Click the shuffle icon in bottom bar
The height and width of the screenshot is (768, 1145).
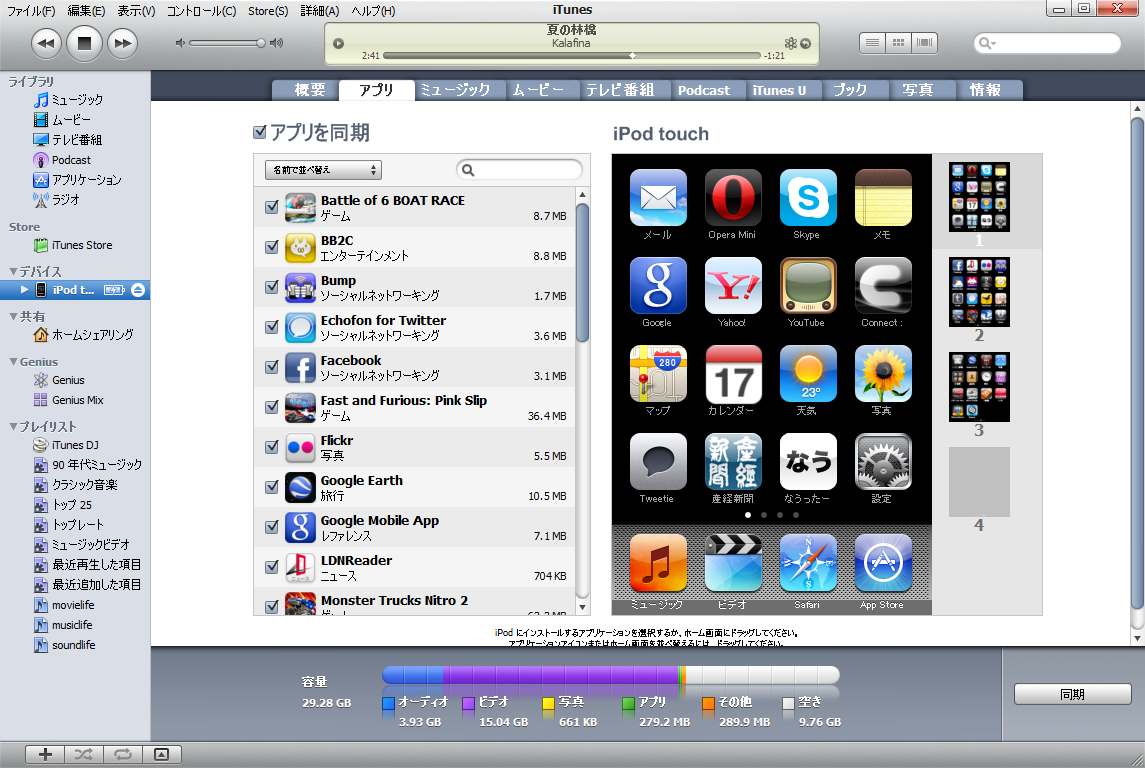83,754
